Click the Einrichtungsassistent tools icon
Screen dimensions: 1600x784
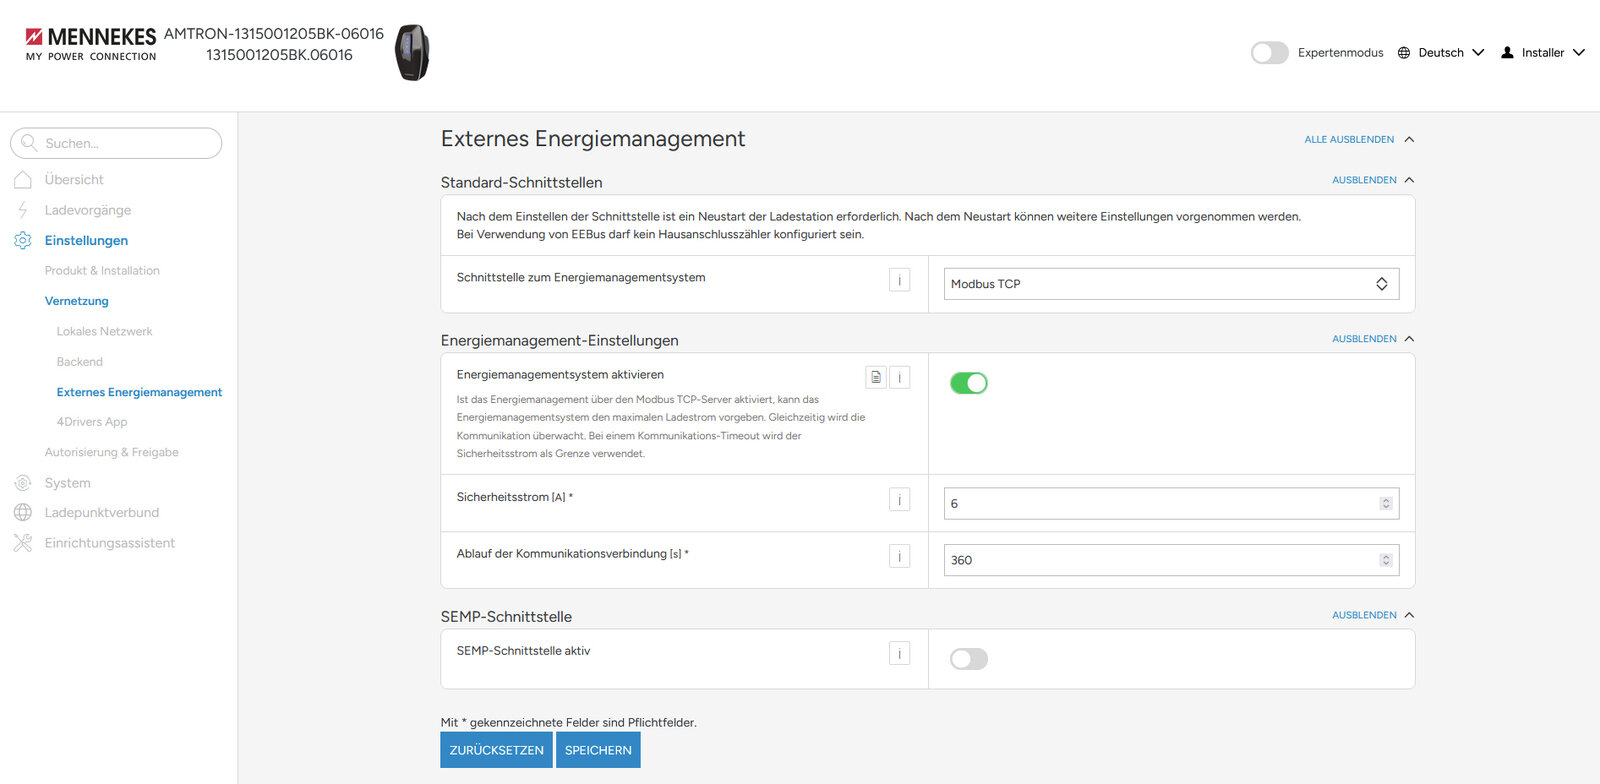pos(23,543)
